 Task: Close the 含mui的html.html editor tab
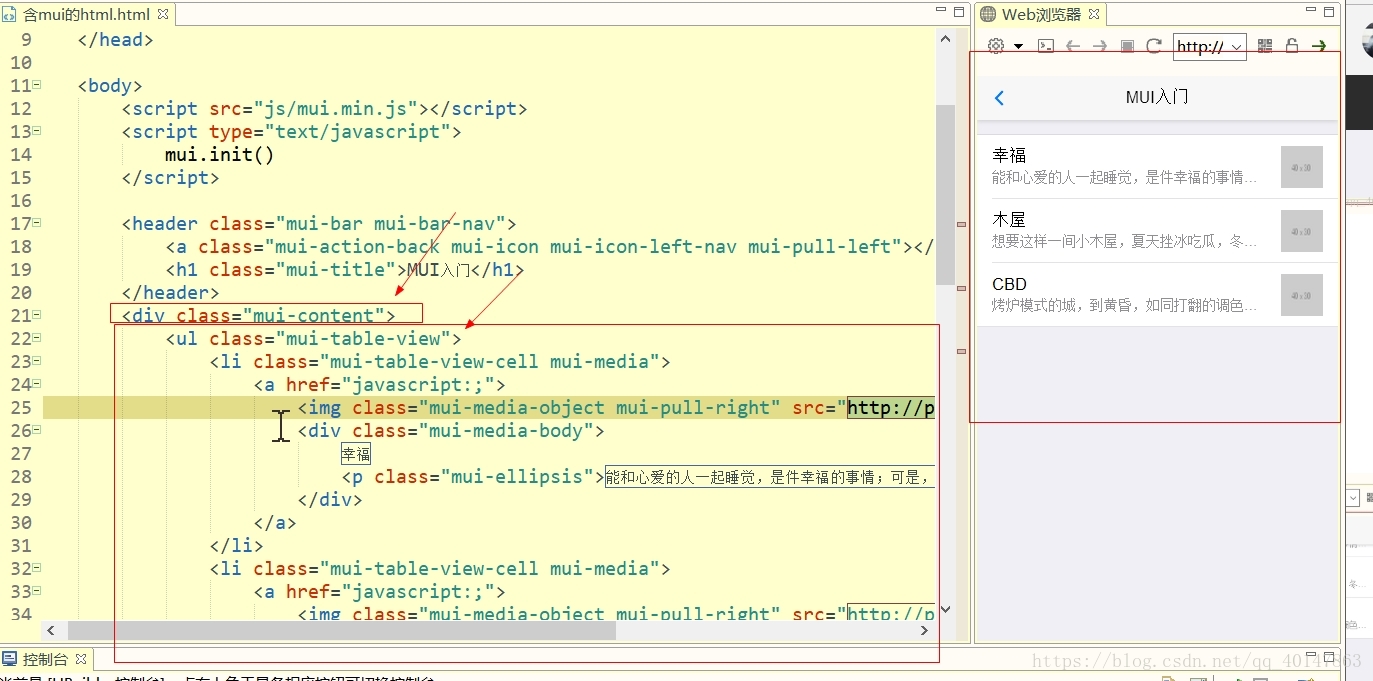[x=163, y=14]
